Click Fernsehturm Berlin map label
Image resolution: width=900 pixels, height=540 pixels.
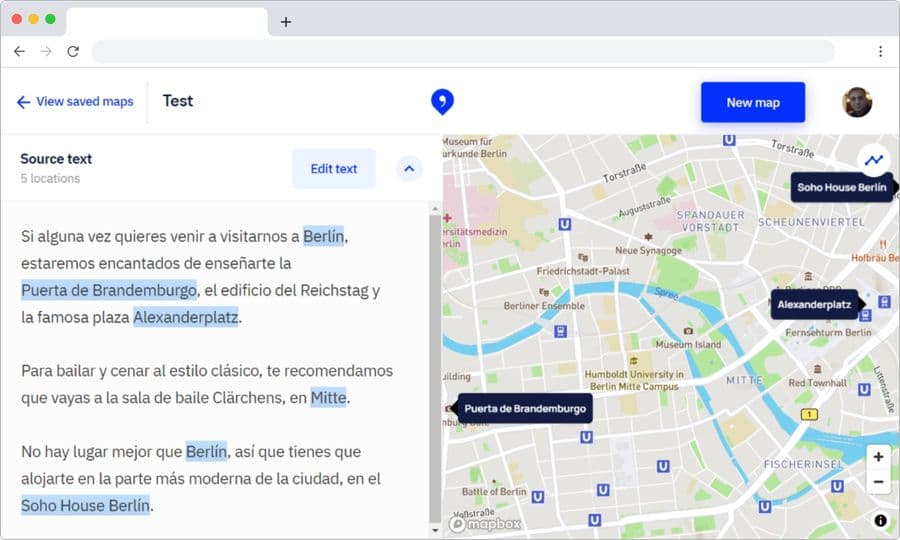828,332
